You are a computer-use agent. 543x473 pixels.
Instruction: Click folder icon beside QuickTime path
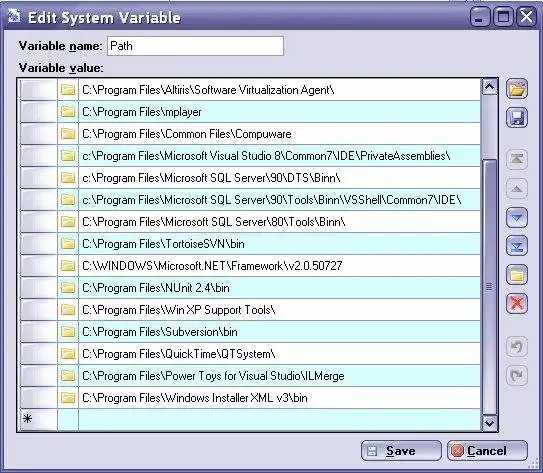point(68,354)
